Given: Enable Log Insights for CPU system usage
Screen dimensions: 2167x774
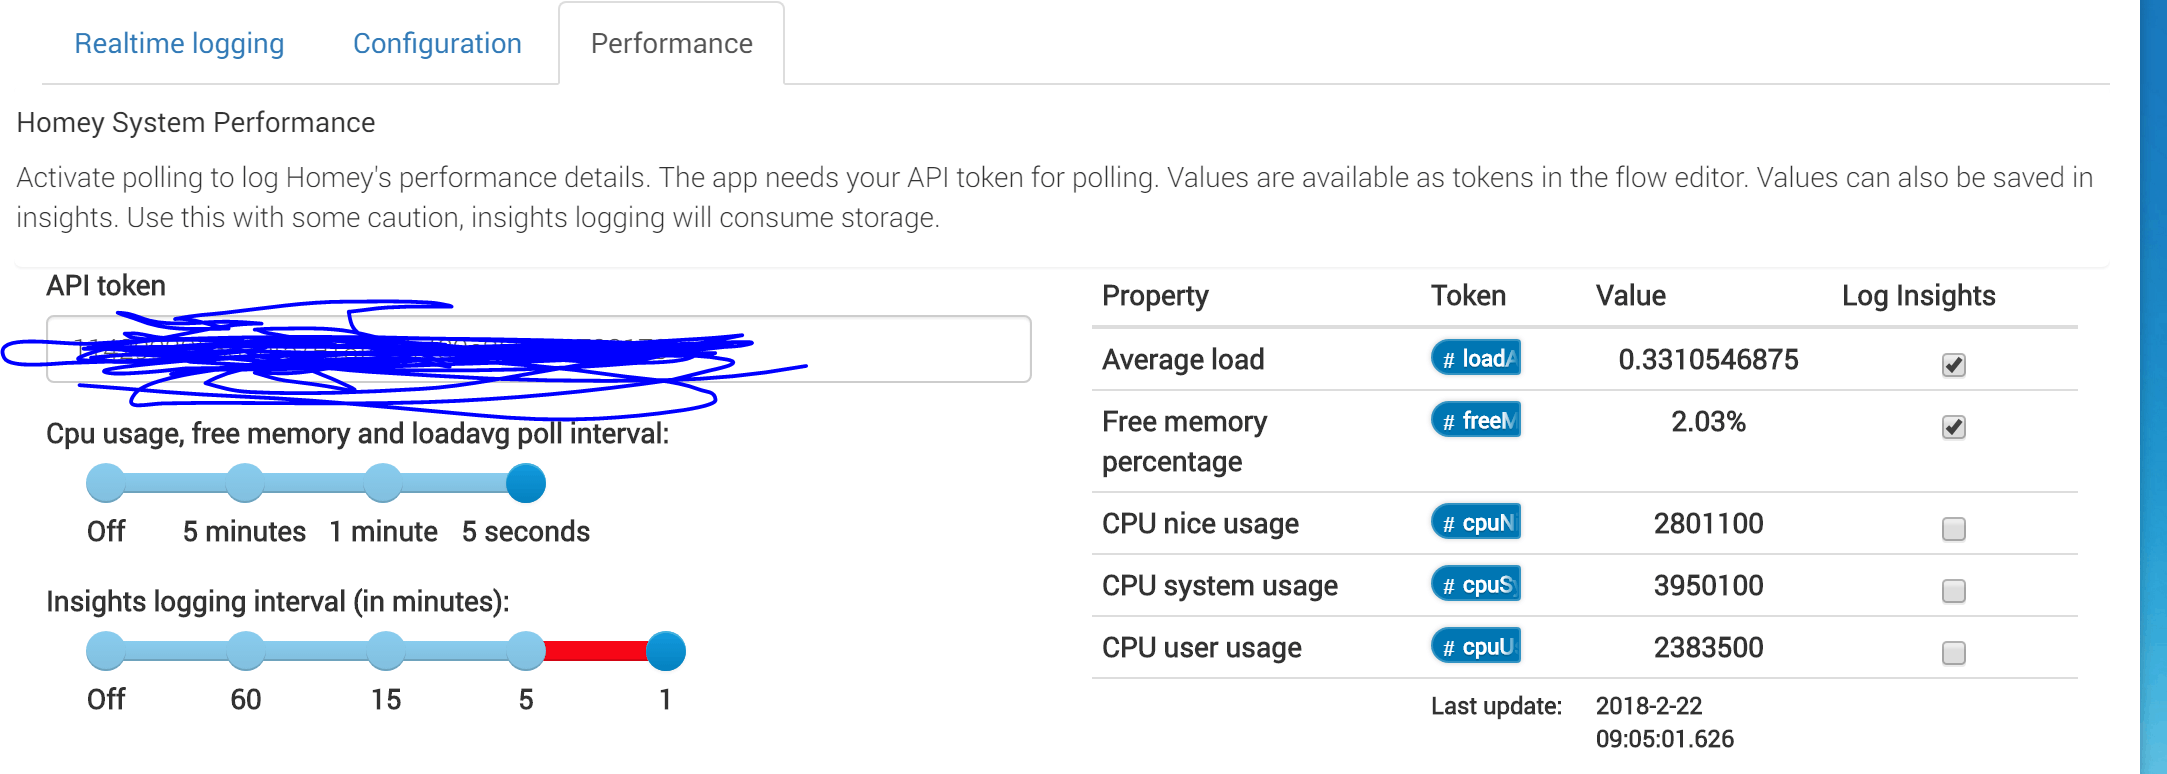Looking at the screenshot, I should coord(1953,591).
